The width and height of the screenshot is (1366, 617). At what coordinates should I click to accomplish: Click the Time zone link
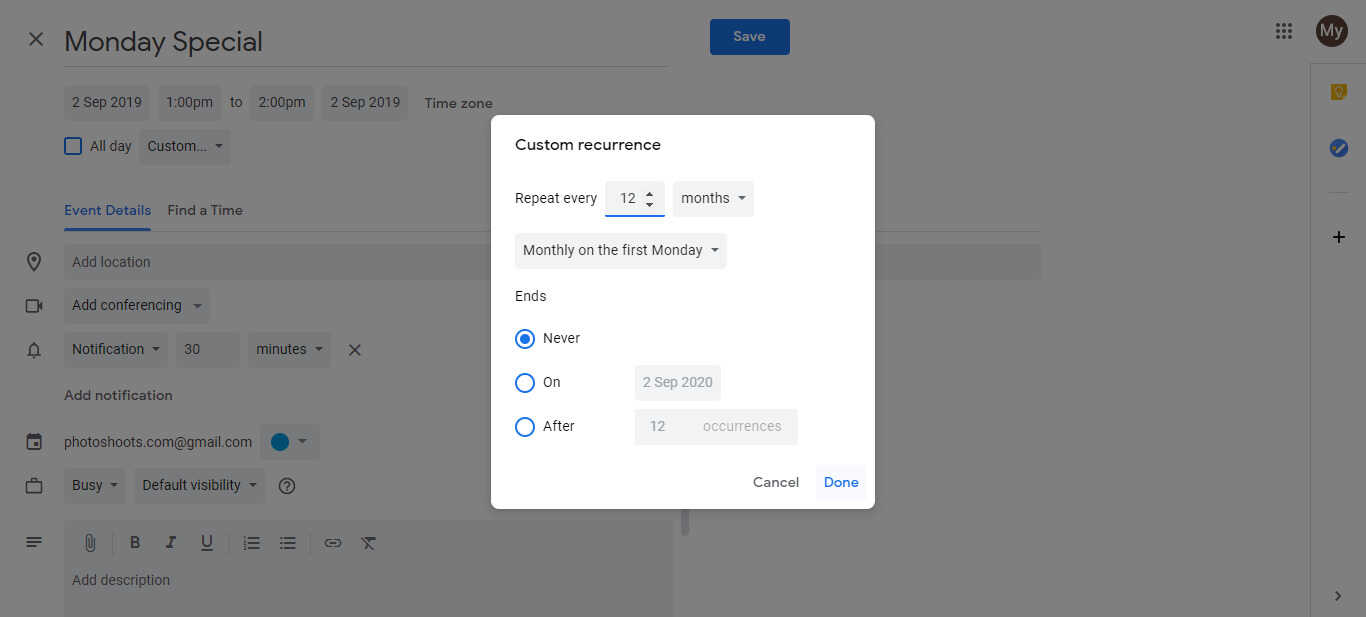pyautogui.click(x=458, y=103)
